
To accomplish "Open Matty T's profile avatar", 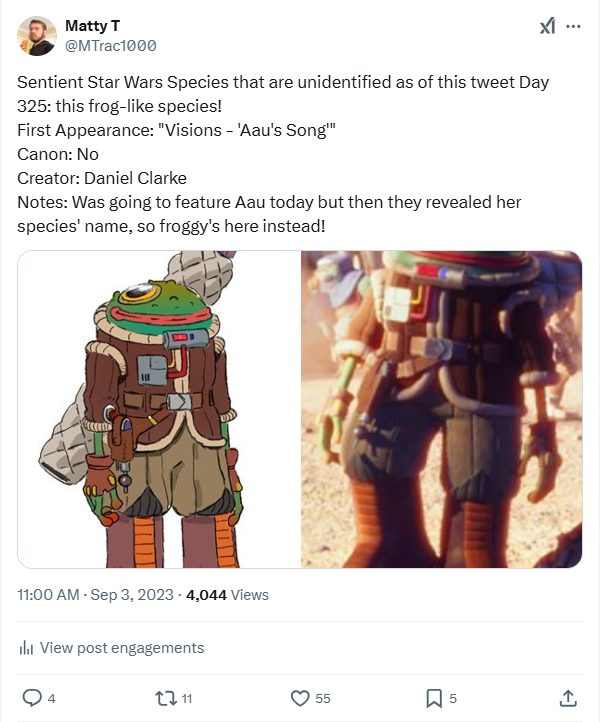I will click(x=37, y=36).
